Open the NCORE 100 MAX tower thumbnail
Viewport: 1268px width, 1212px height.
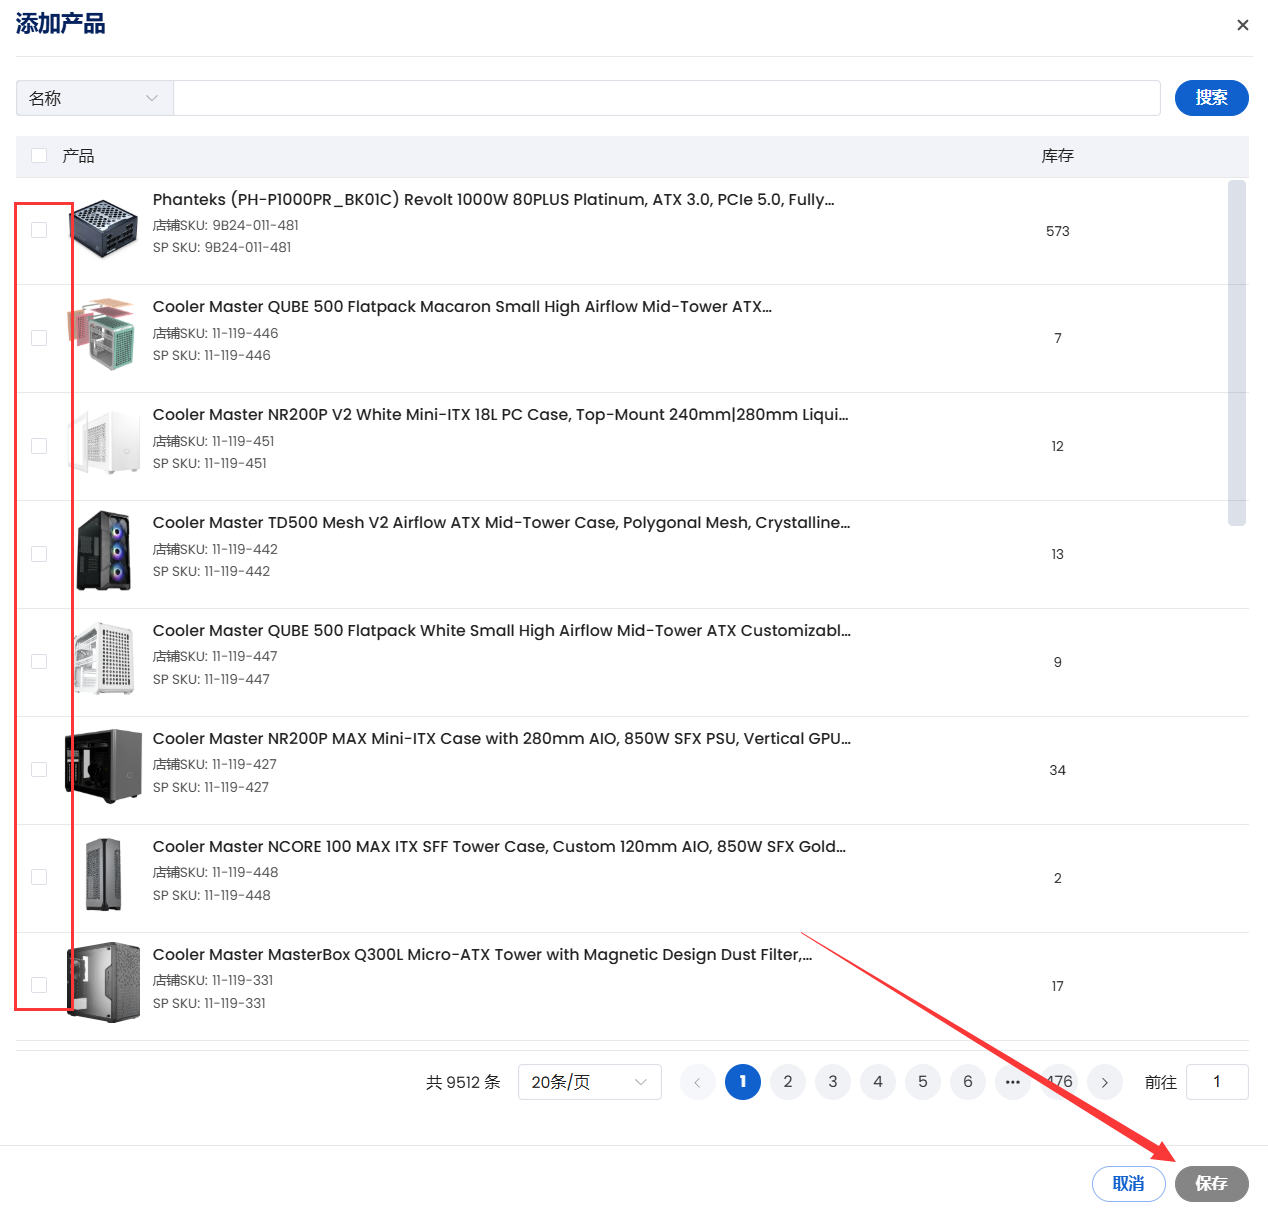coord(103,874)
